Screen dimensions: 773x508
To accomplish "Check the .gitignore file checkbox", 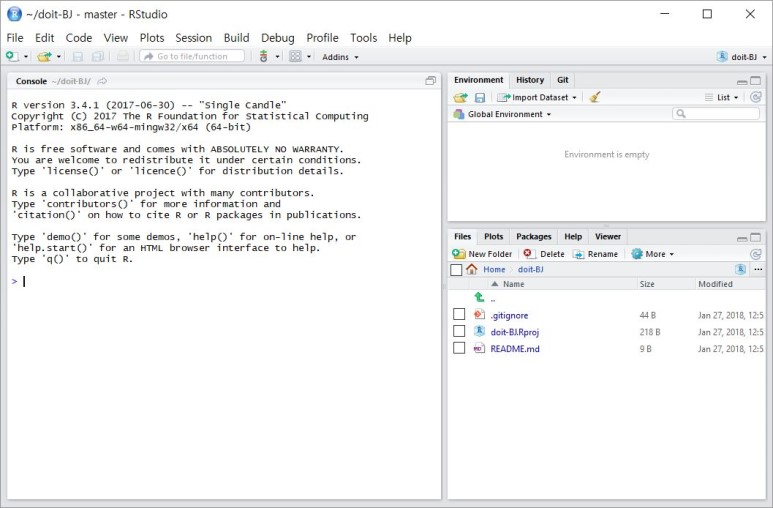I will click(x=459, y=314).
